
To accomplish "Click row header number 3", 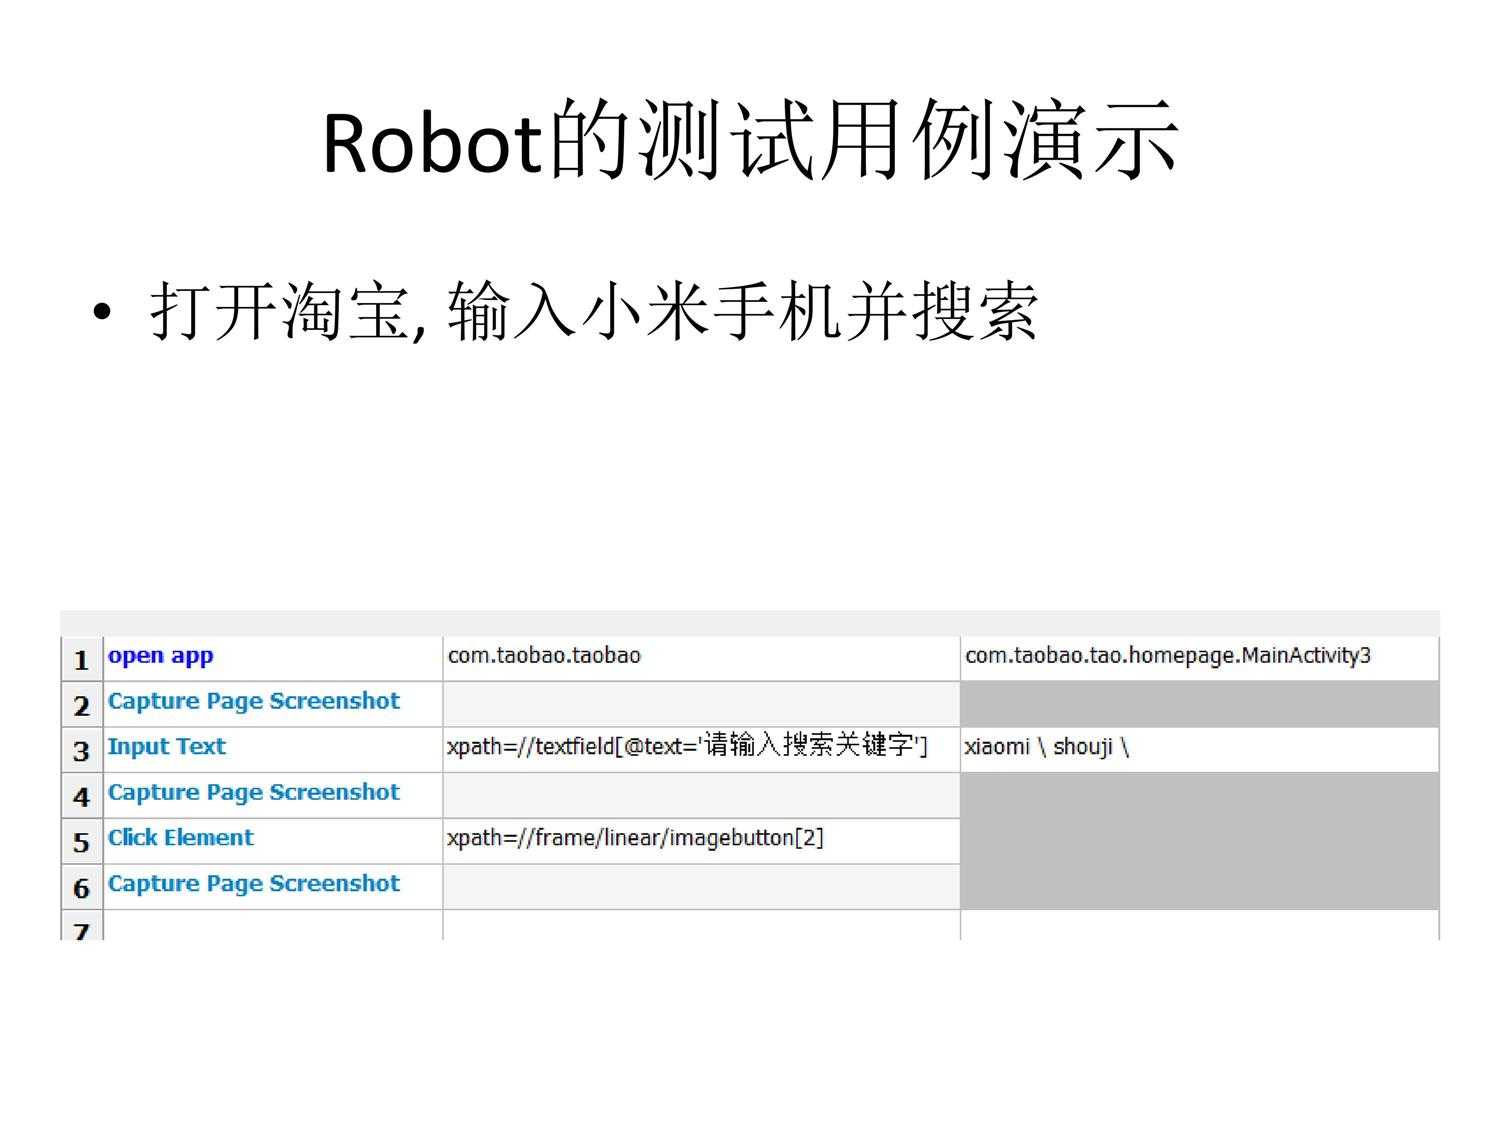I will pyautogui.click(x=82, y=750).
